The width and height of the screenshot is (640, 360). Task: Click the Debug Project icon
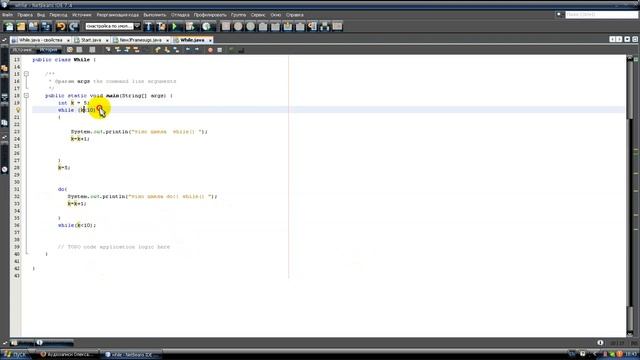[190, 27]
